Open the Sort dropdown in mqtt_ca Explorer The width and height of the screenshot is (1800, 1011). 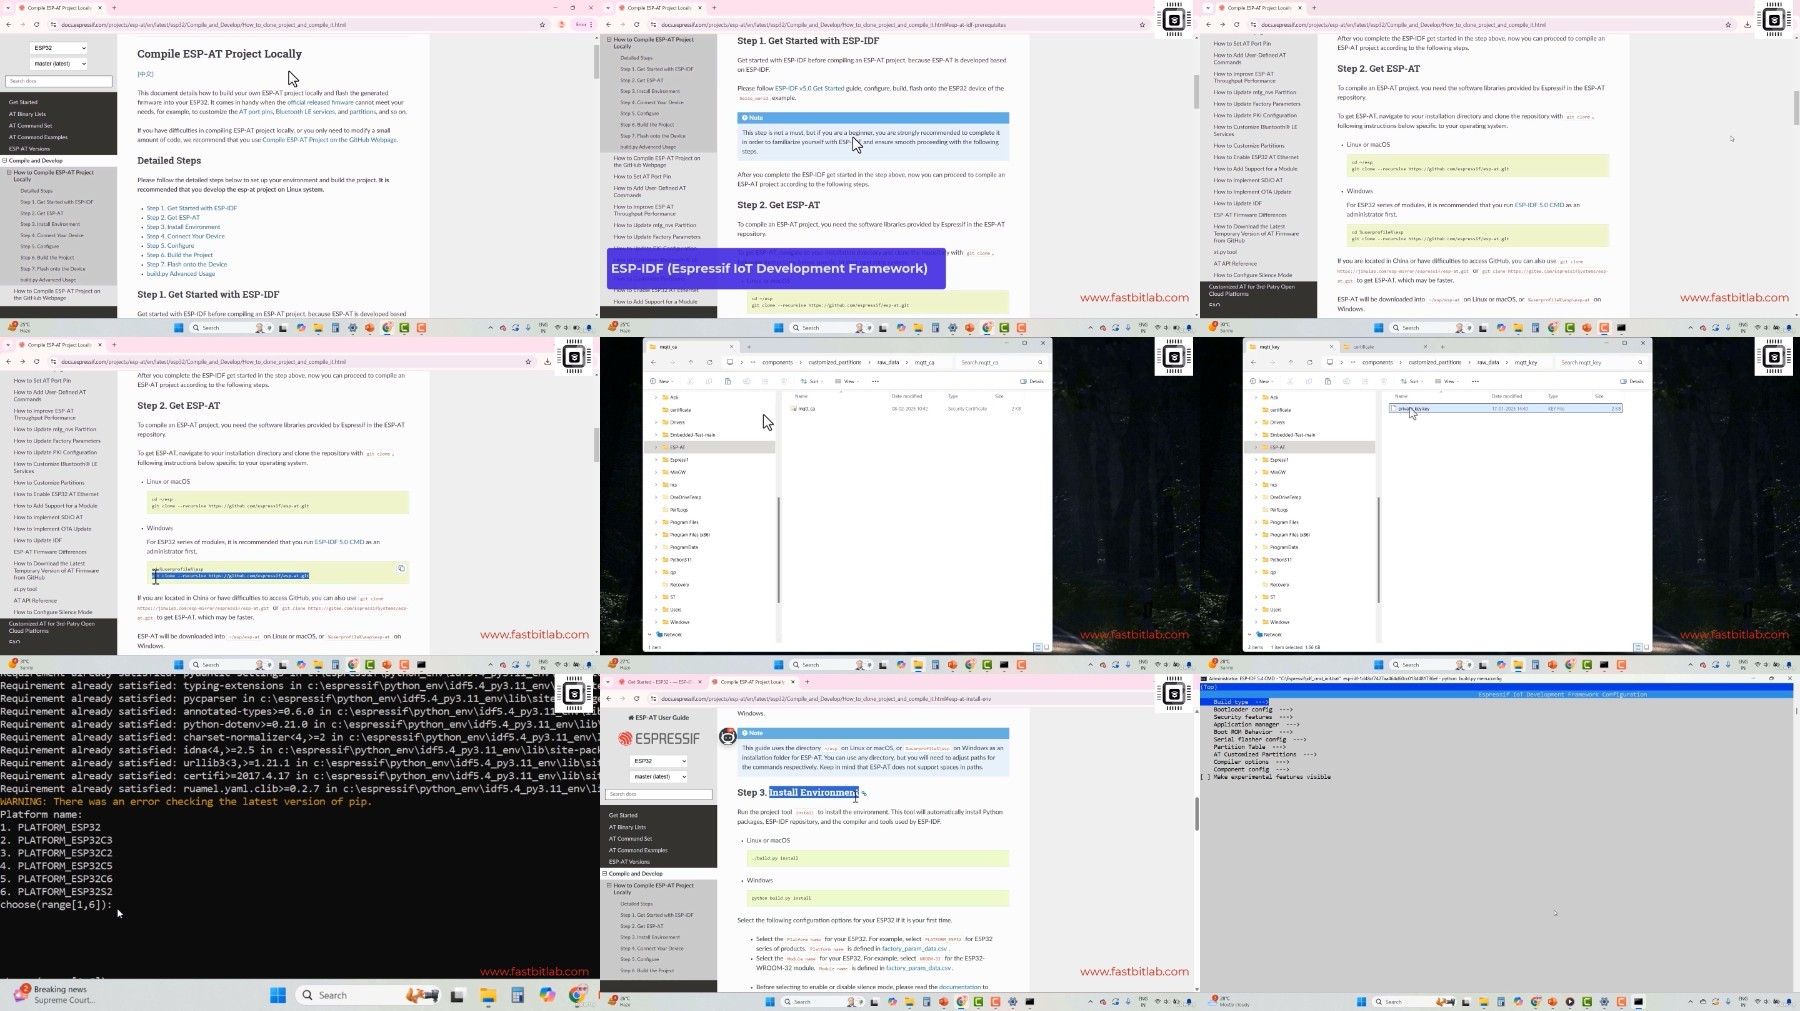tap(814, 381)
